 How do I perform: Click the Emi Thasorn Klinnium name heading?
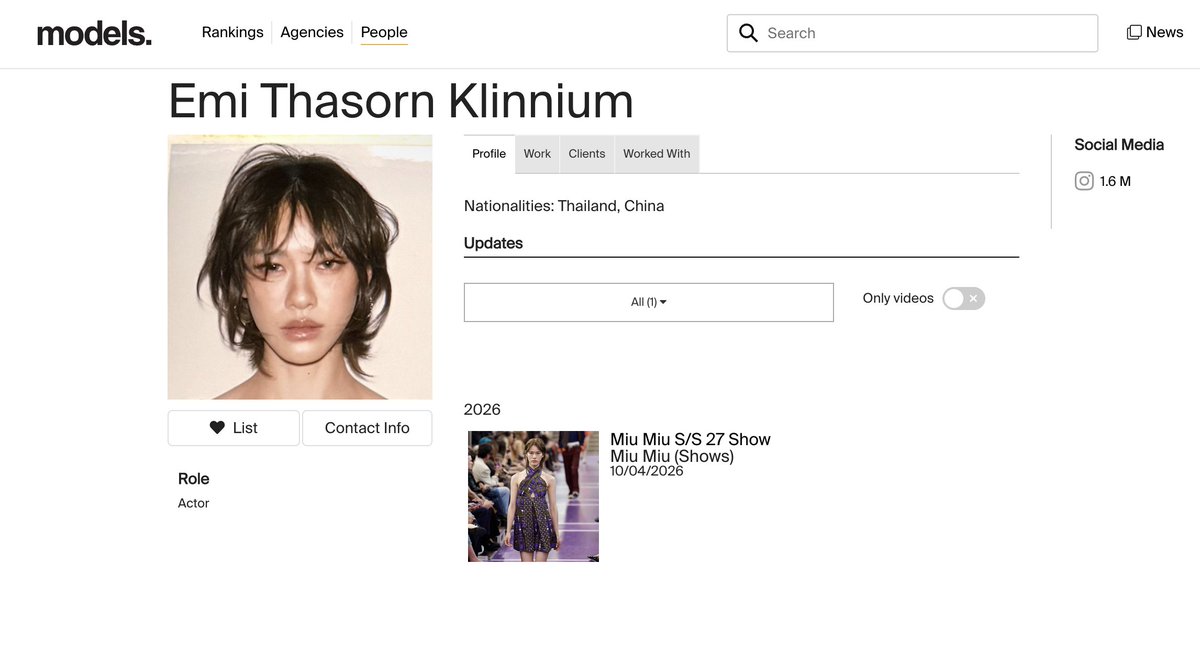pos(401,101)
